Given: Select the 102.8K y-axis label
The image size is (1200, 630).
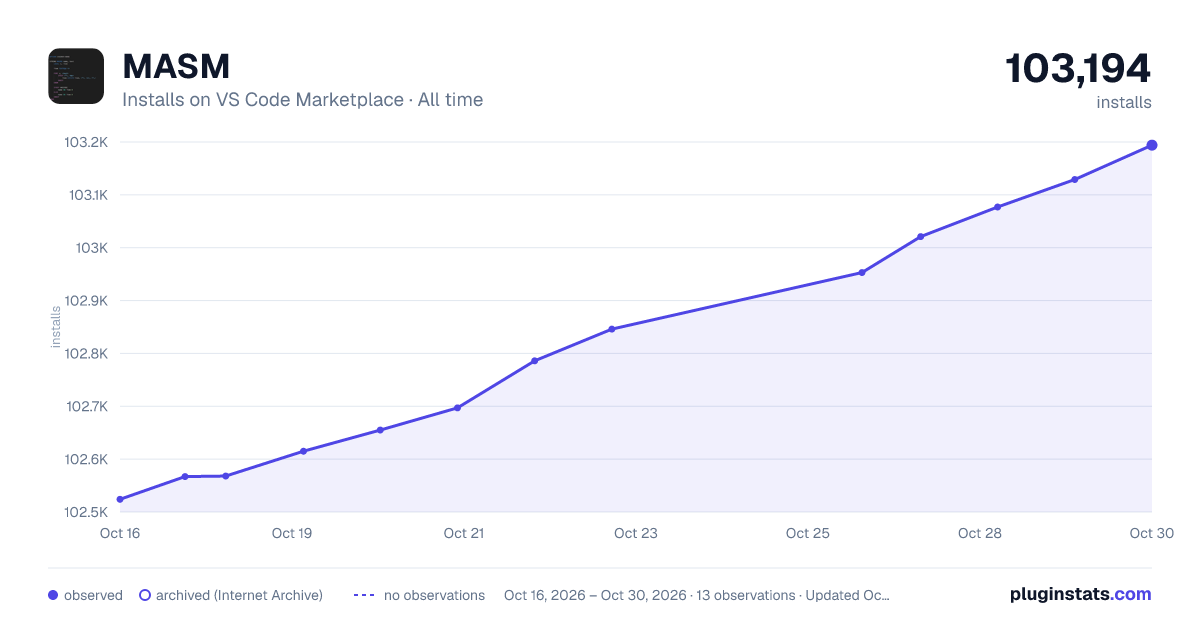Looking at the screenshot, I should click(x=86, y=354).
